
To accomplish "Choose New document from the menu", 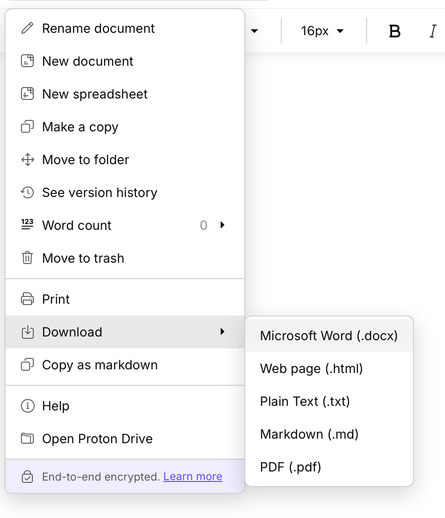I will coord(125,61).
